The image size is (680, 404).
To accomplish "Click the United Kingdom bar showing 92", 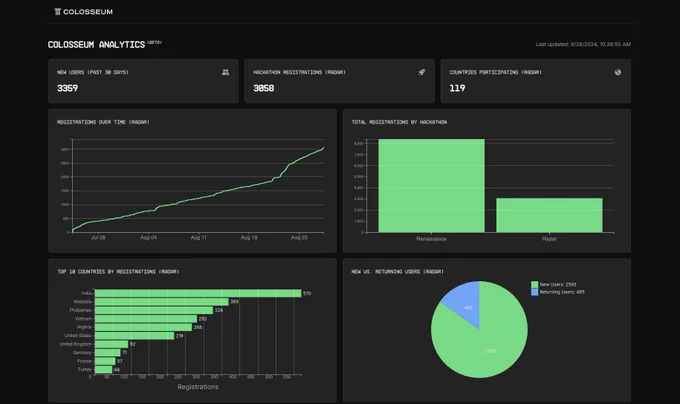I will (x=111, y=344).
